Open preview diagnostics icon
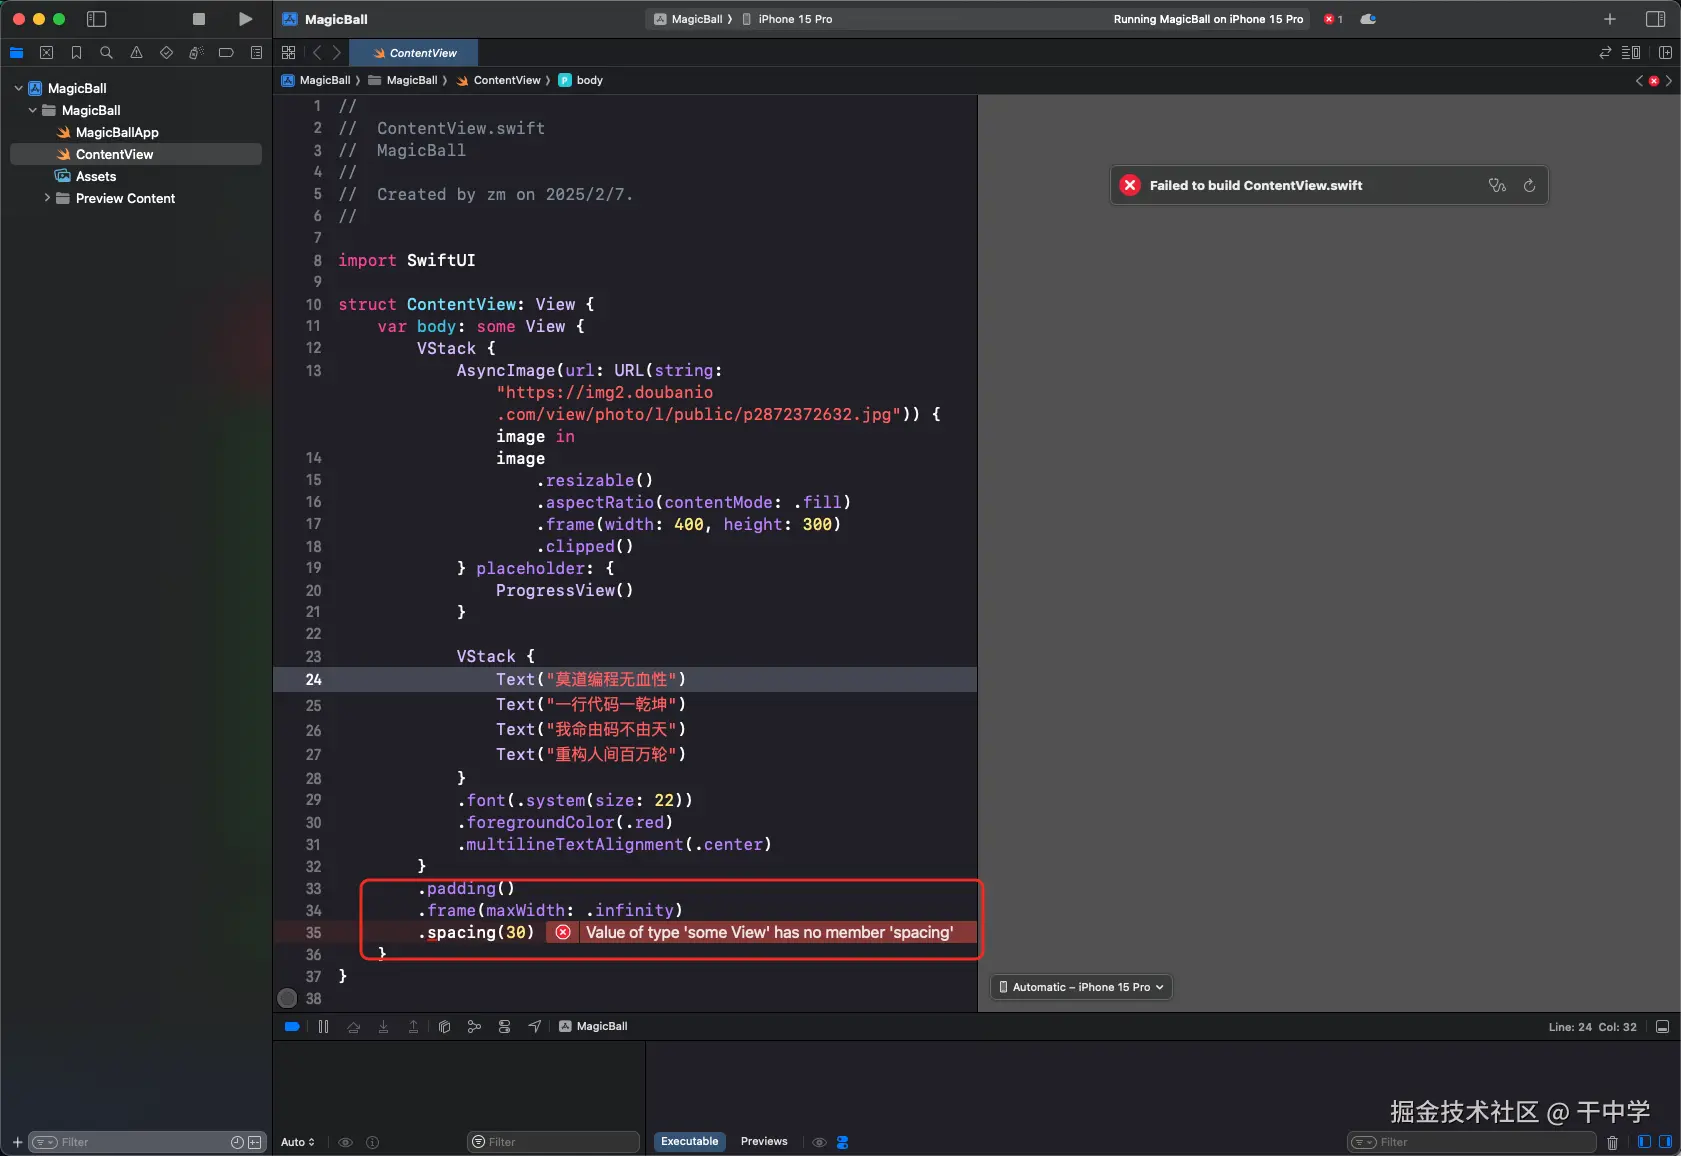The image size is (1681, 1156). (1497, 185)
